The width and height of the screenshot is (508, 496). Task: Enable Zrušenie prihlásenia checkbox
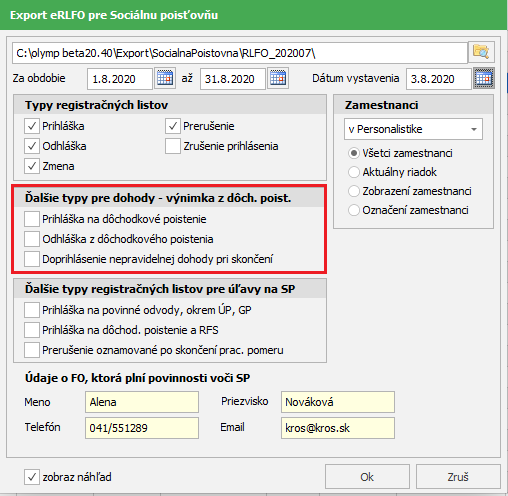[173, 146]
